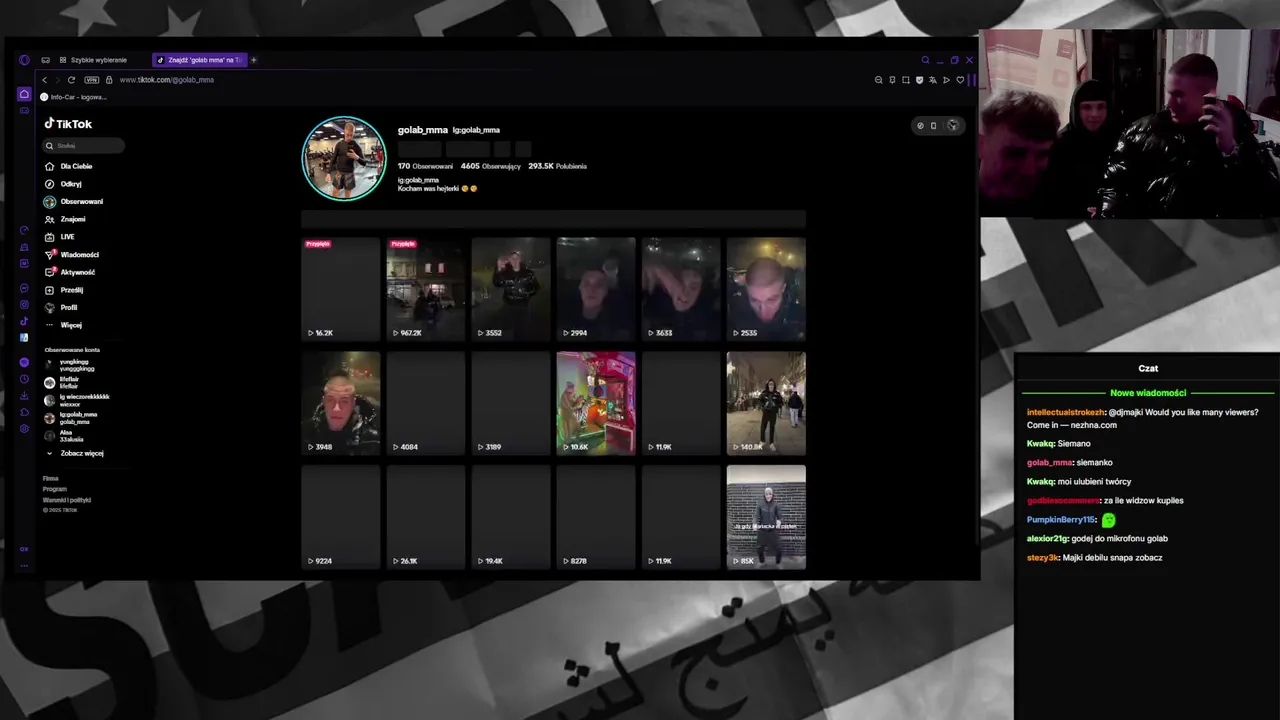1280x720 pixels.
Task: Open street video with 140.8K views
Action: pyautogui.click(x=766, y=403)
